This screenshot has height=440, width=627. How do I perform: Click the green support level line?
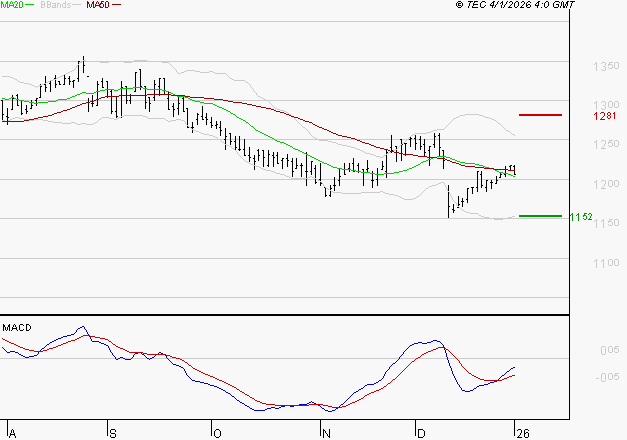coord(540,216)
